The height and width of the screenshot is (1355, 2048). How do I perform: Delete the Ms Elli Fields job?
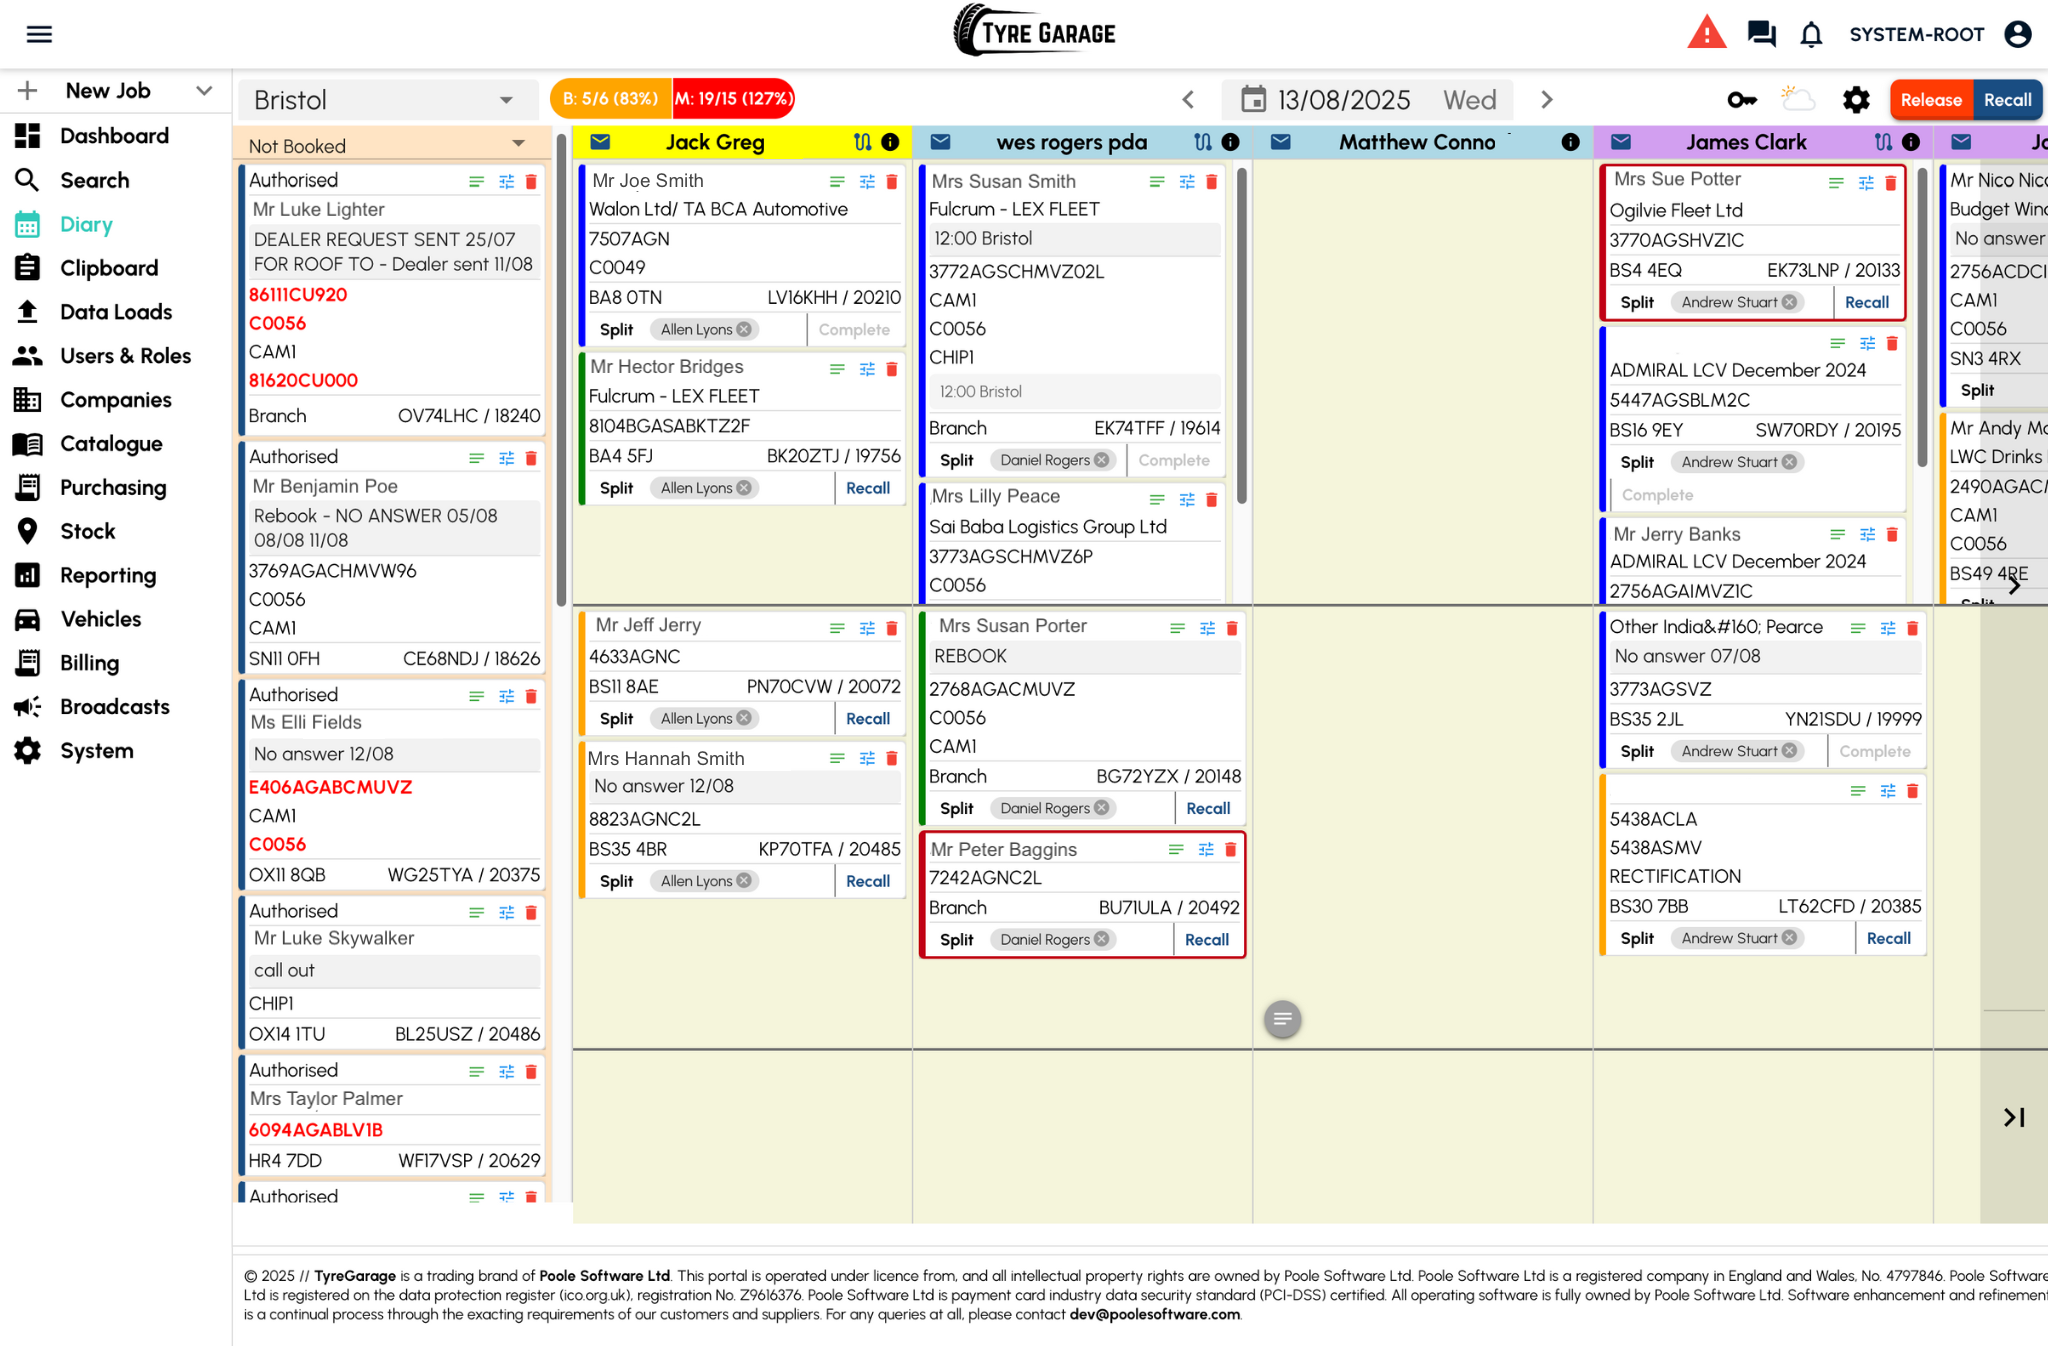(x=531, y=696)
